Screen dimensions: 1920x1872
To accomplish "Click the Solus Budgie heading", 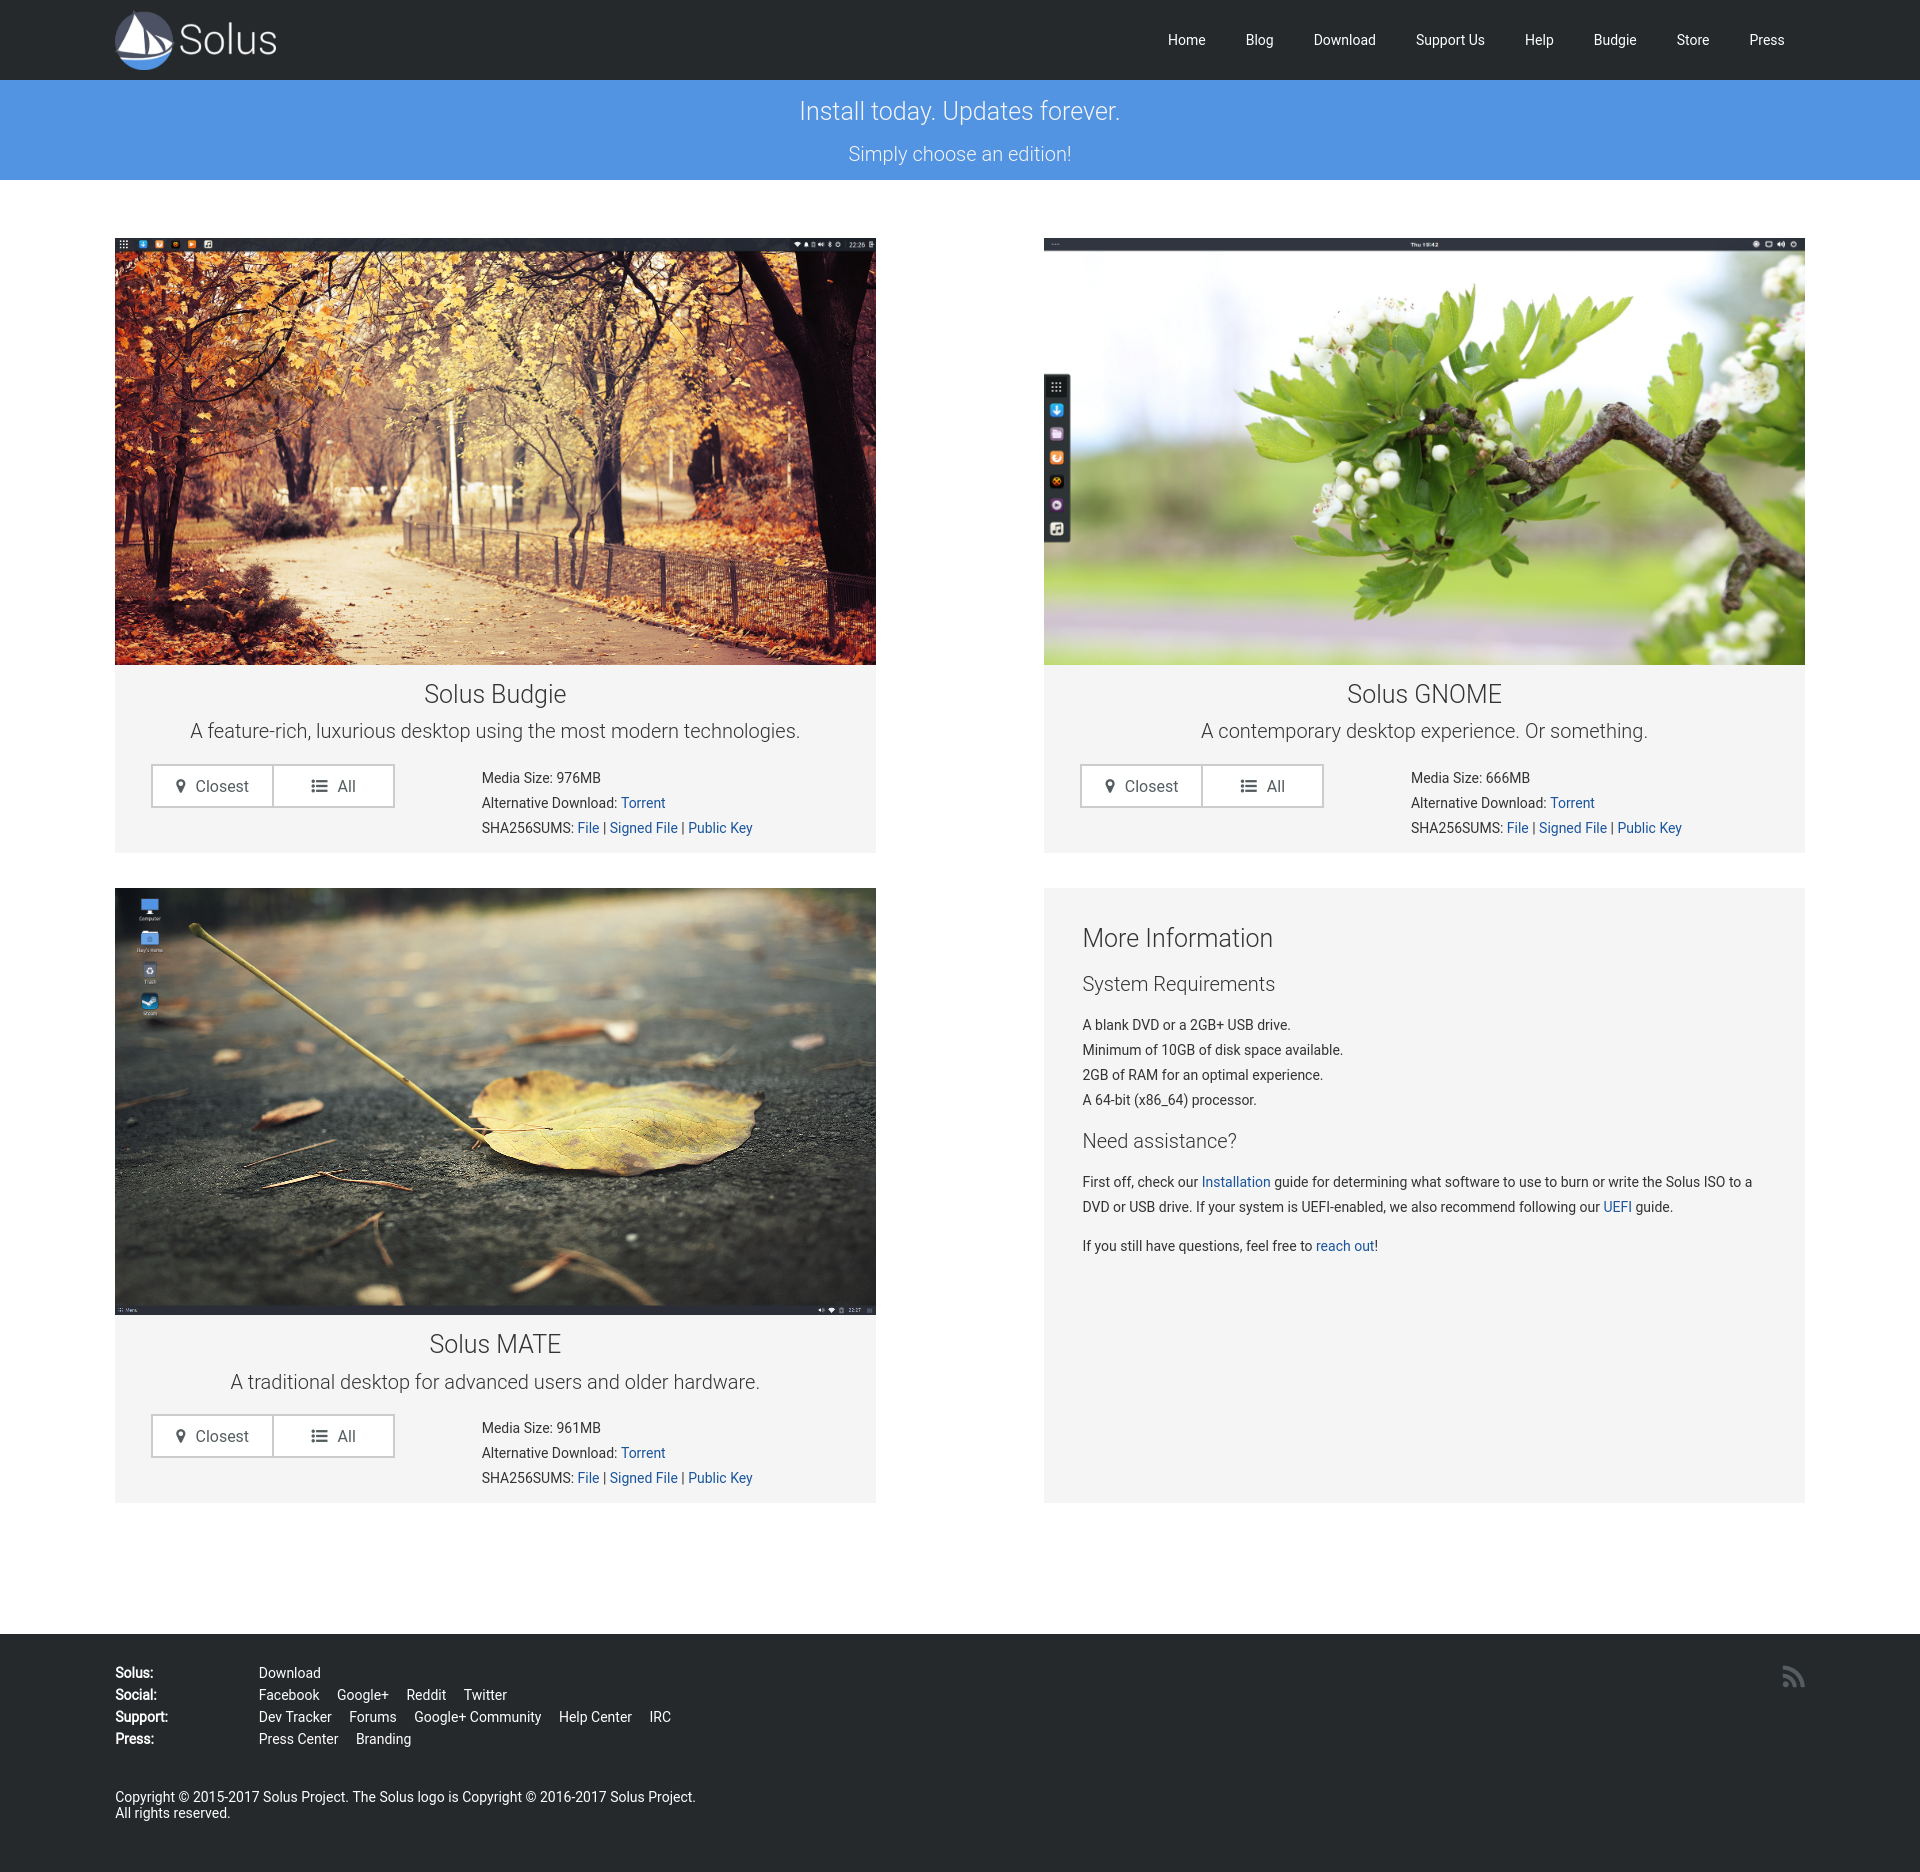I will pyautogui.click(x=495, y=694).
